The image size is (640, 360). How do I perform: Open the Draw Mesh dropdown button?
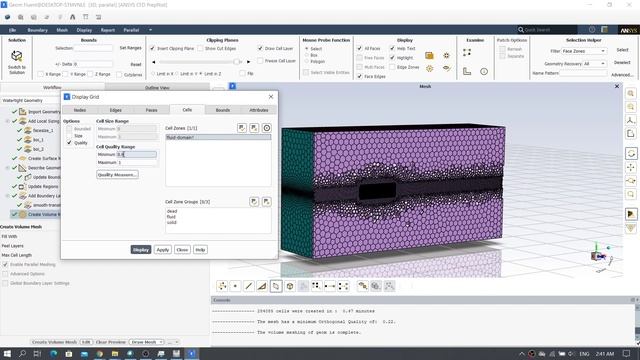(147, 342)
